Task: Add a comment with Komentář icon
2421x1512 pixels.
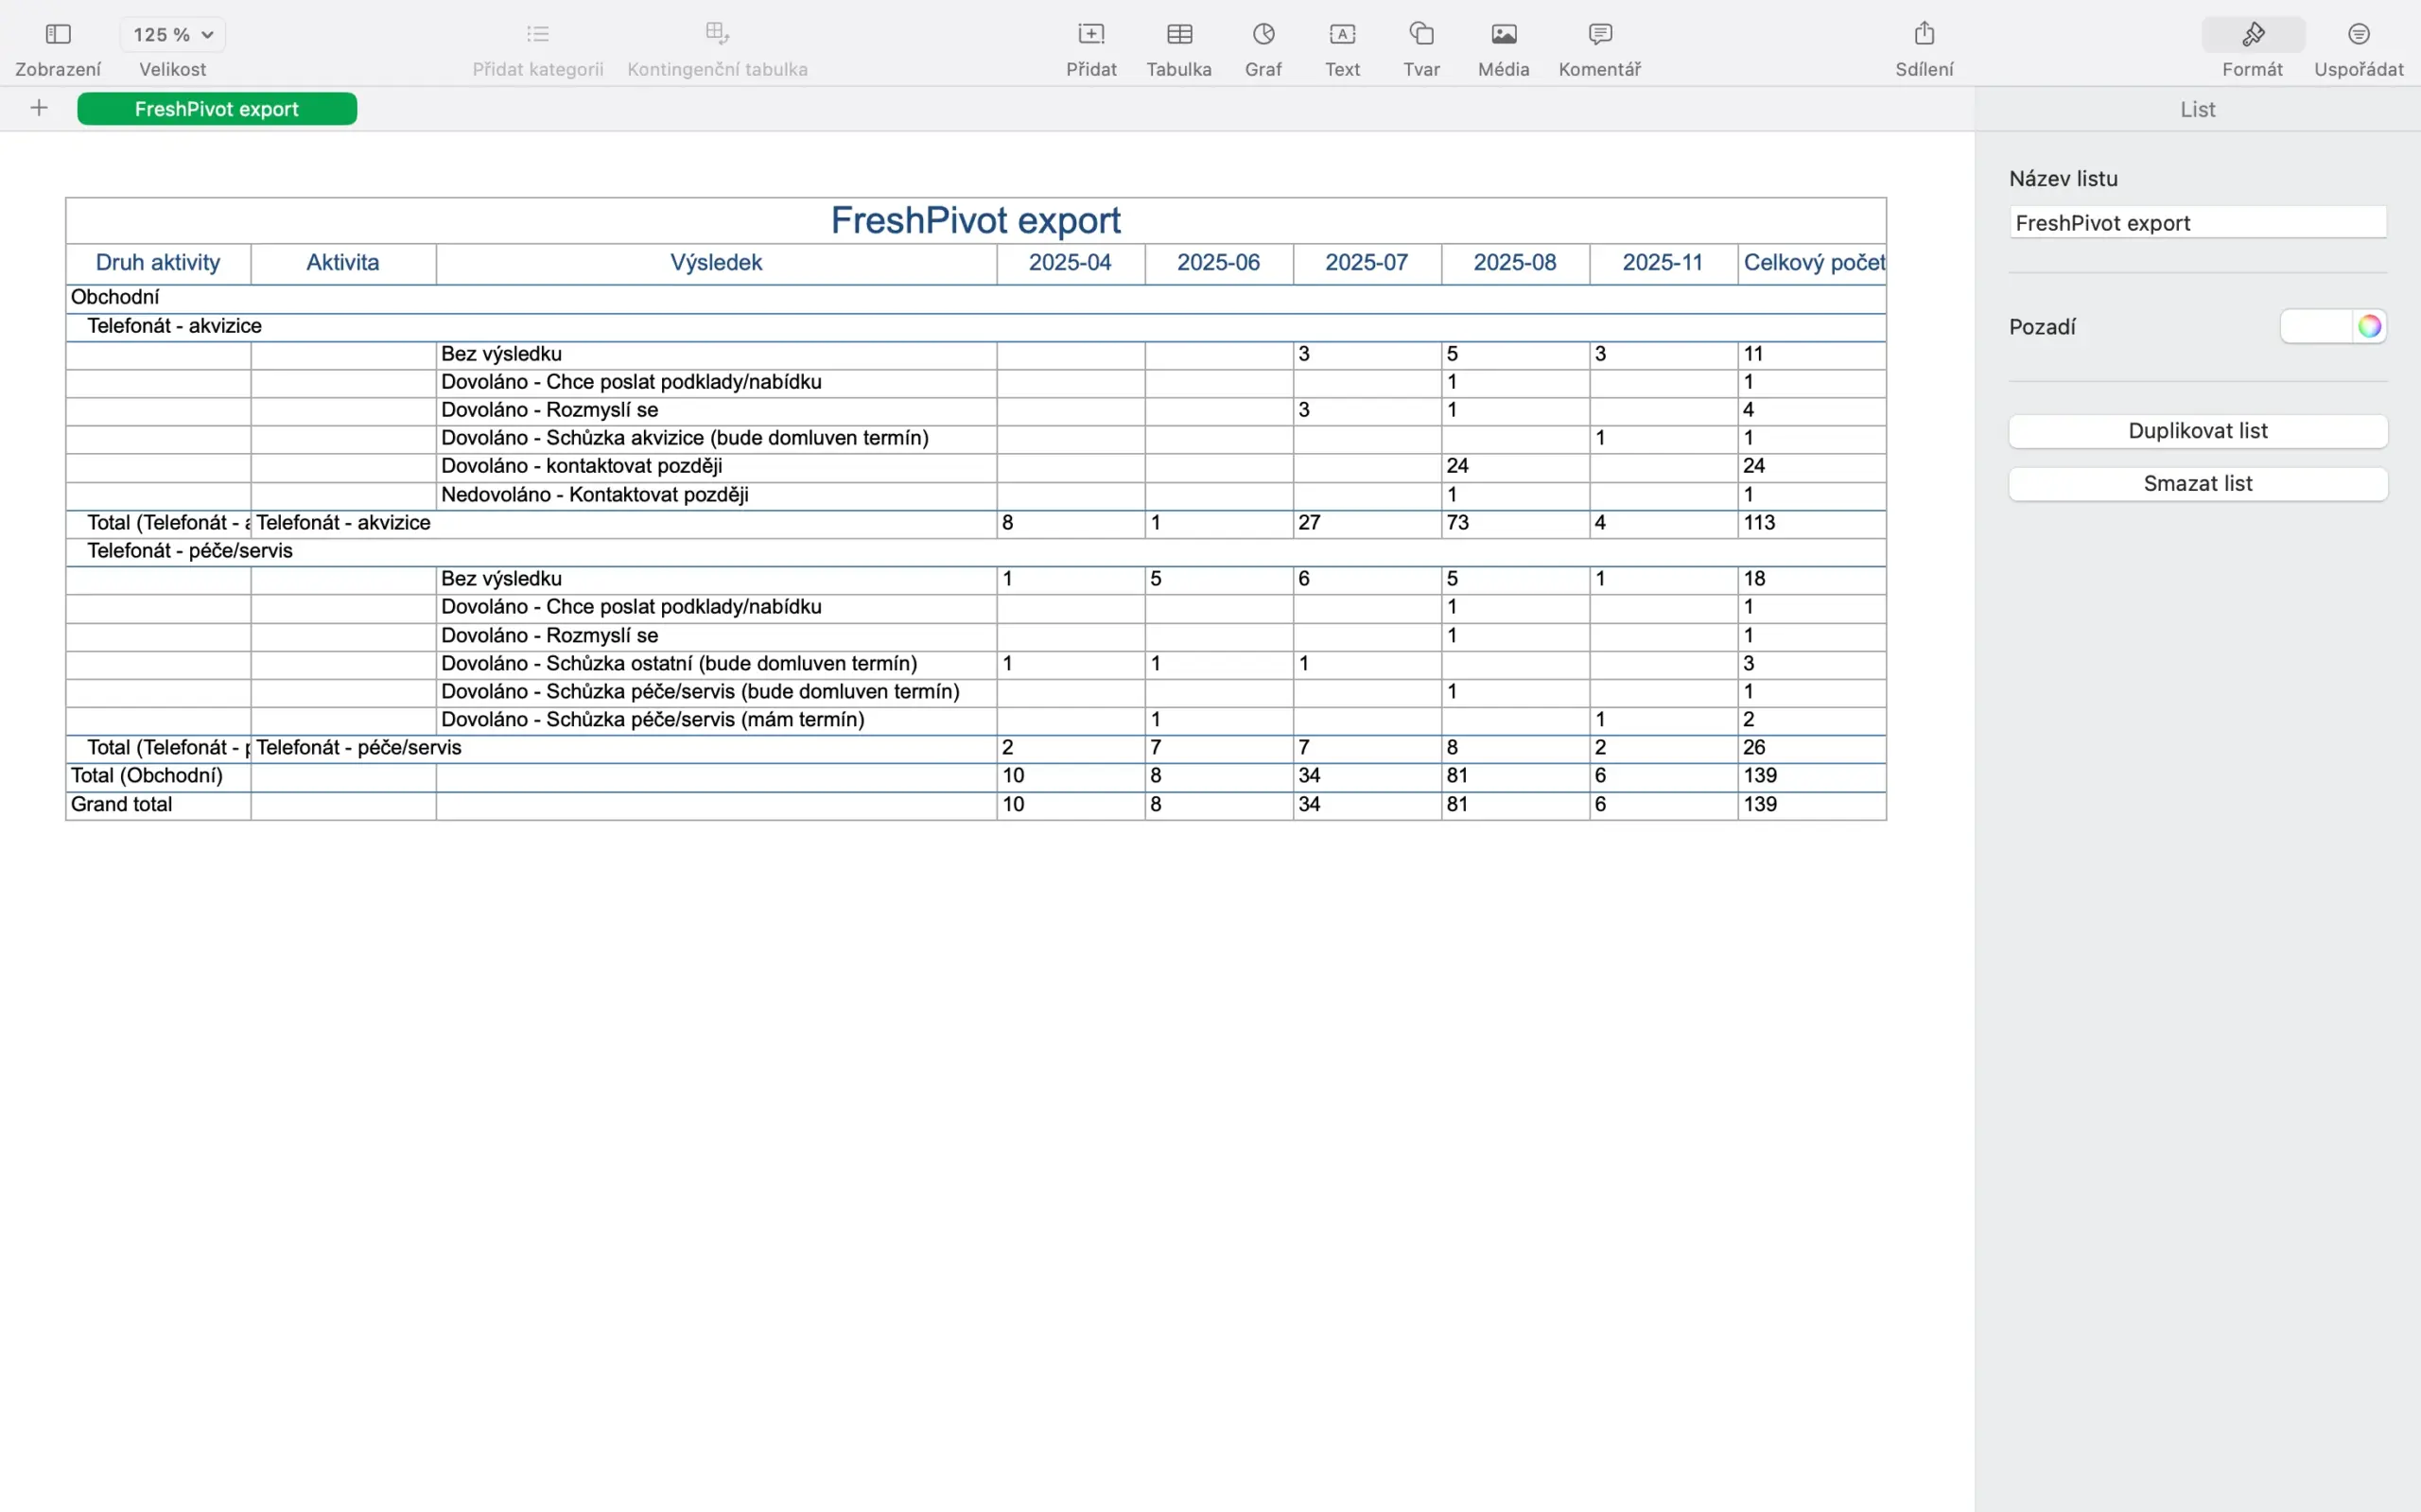Action: tap(1599, 35)
